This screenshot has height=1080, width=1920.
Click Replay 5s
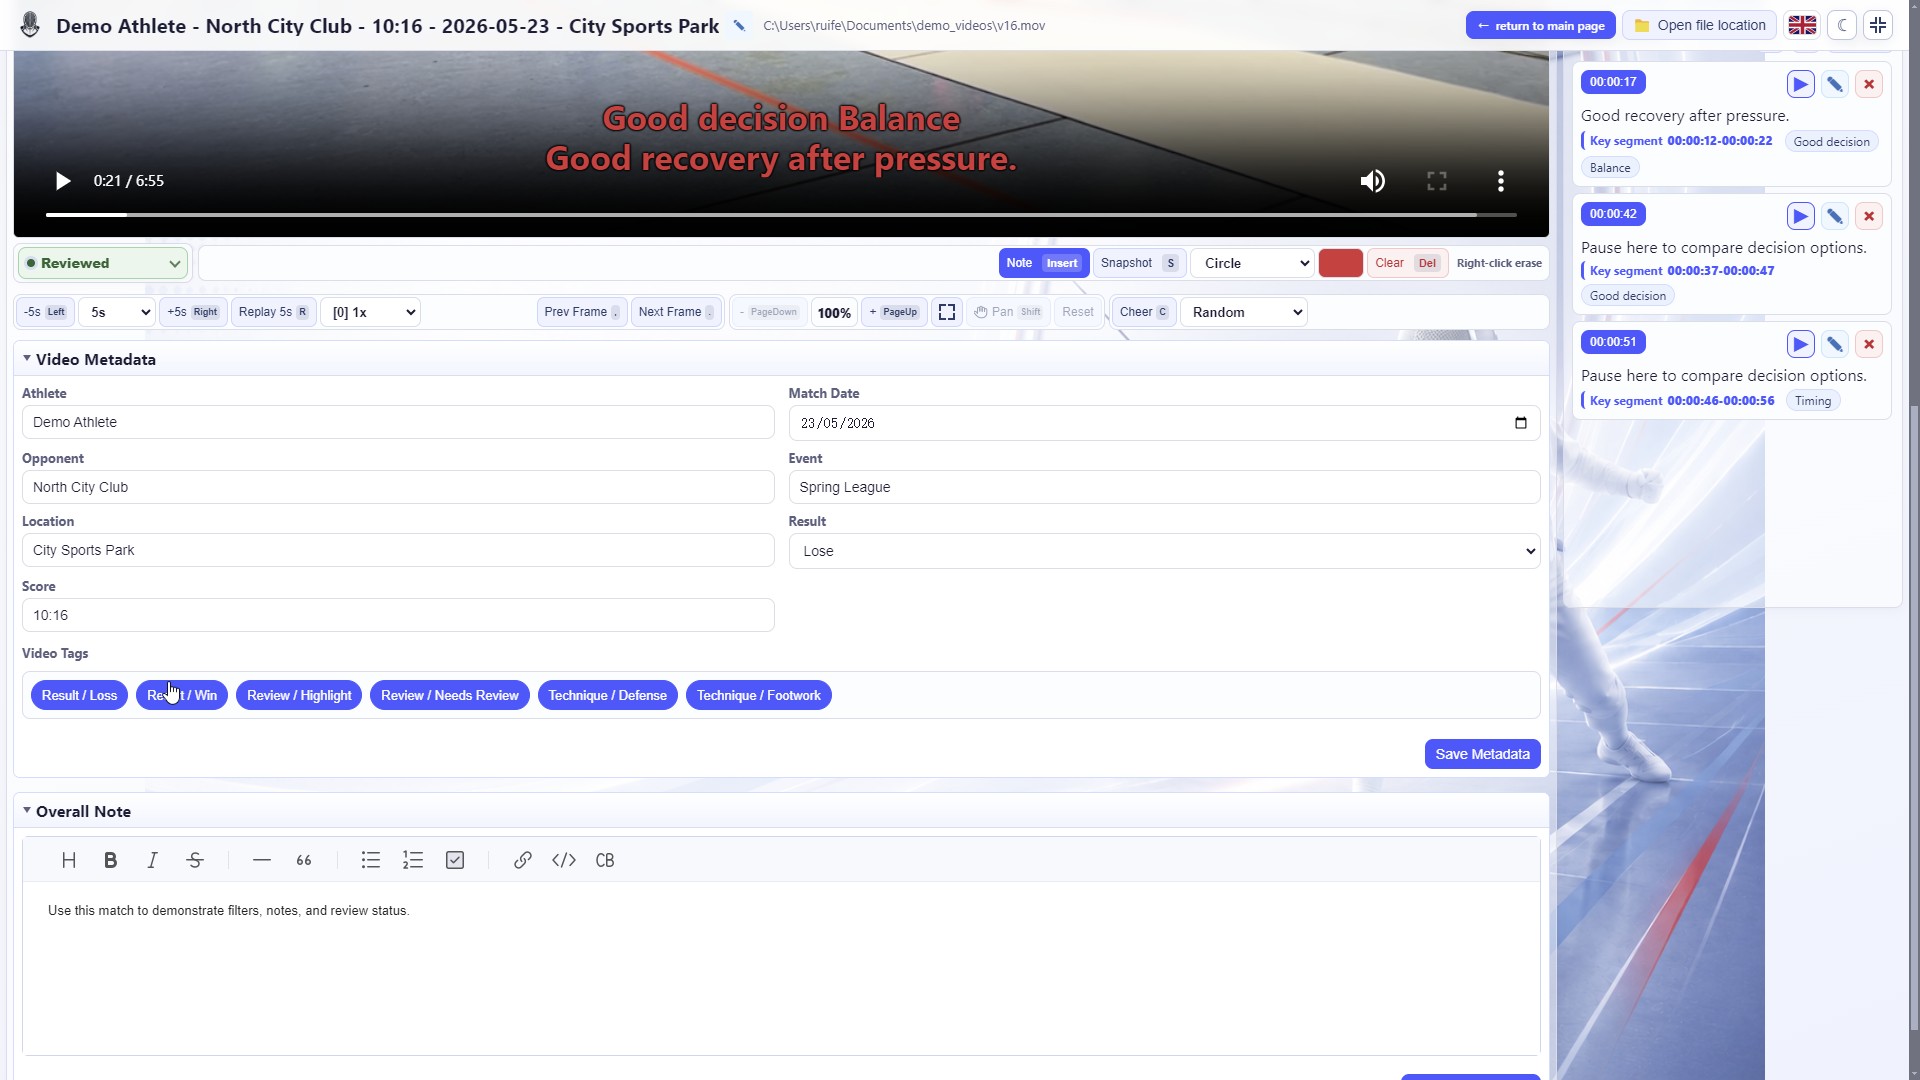point(274,312)
